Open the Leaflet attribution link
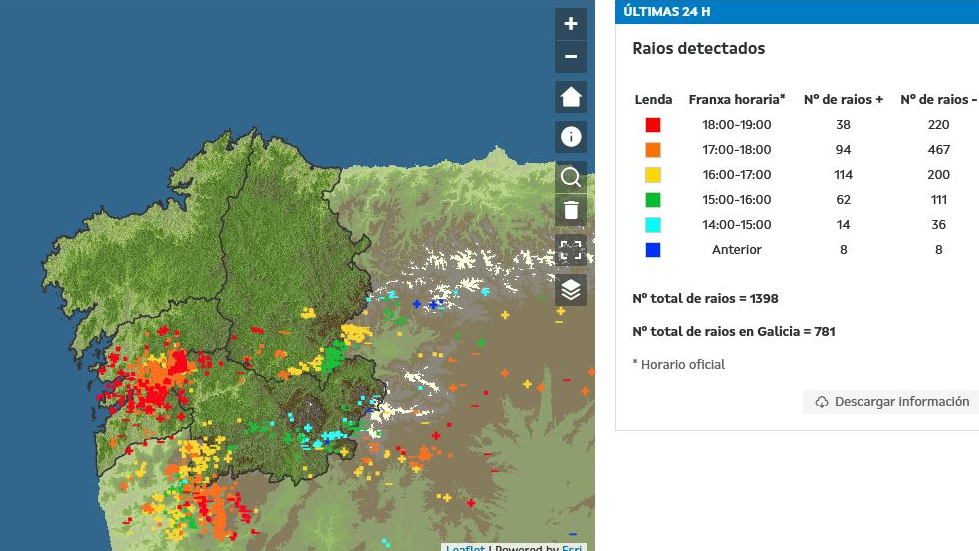This screenshot has width=979, height=551. click(x=465, y=547)
